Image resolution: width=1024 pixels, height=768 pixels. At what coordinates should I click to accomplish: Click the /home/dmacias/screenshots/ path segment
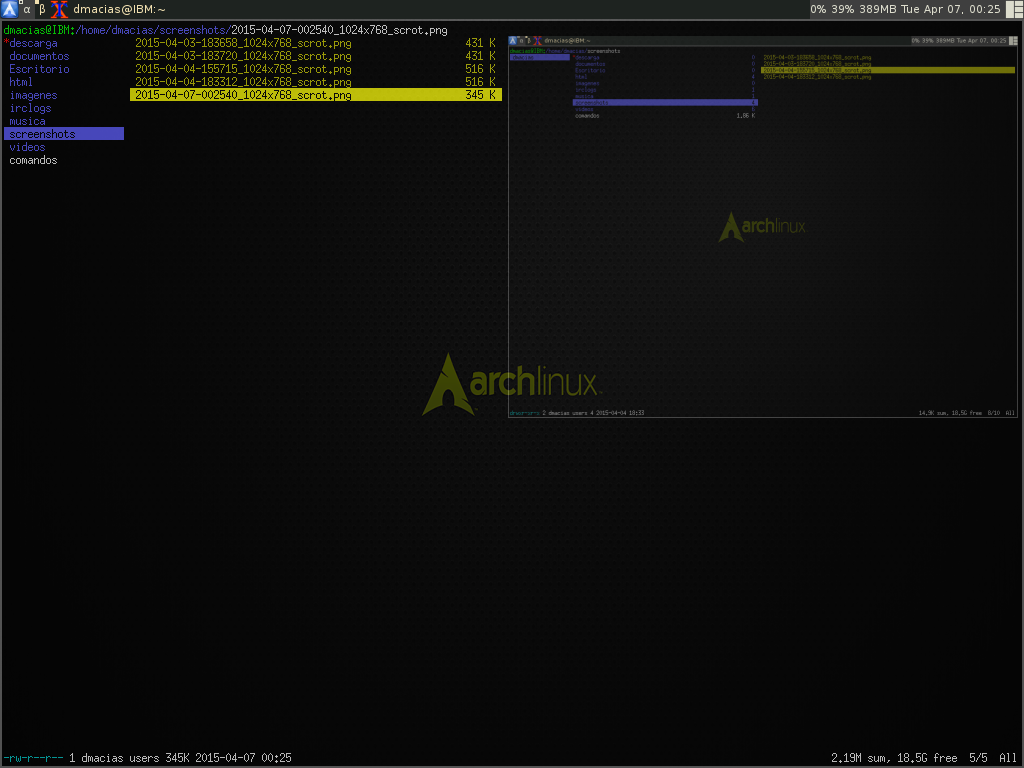[x=153, y=30]
